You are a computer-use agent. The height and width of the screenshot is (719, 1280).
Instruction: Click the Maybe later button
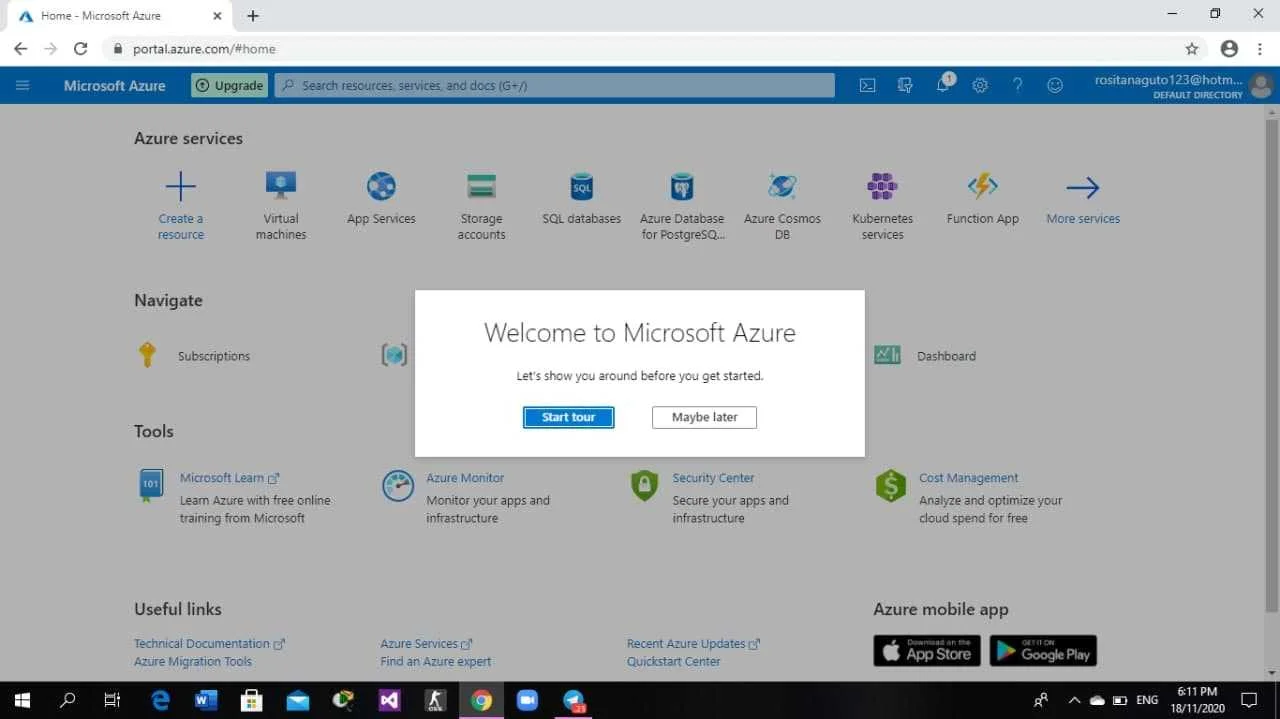coord(704,417)
